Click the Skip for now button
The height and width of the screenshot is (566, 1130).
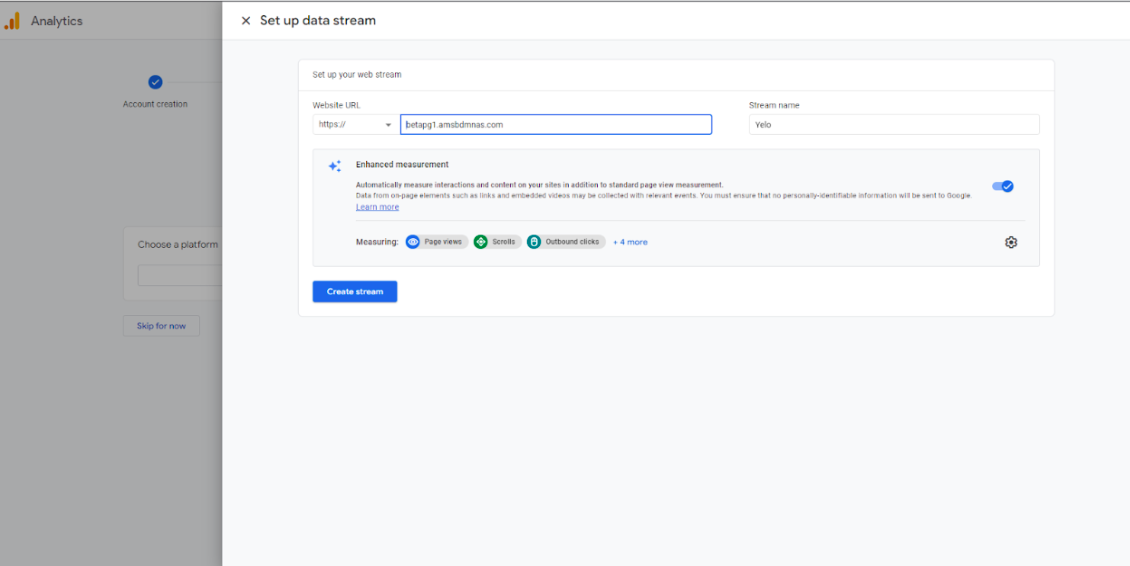[x=161, y=326]
